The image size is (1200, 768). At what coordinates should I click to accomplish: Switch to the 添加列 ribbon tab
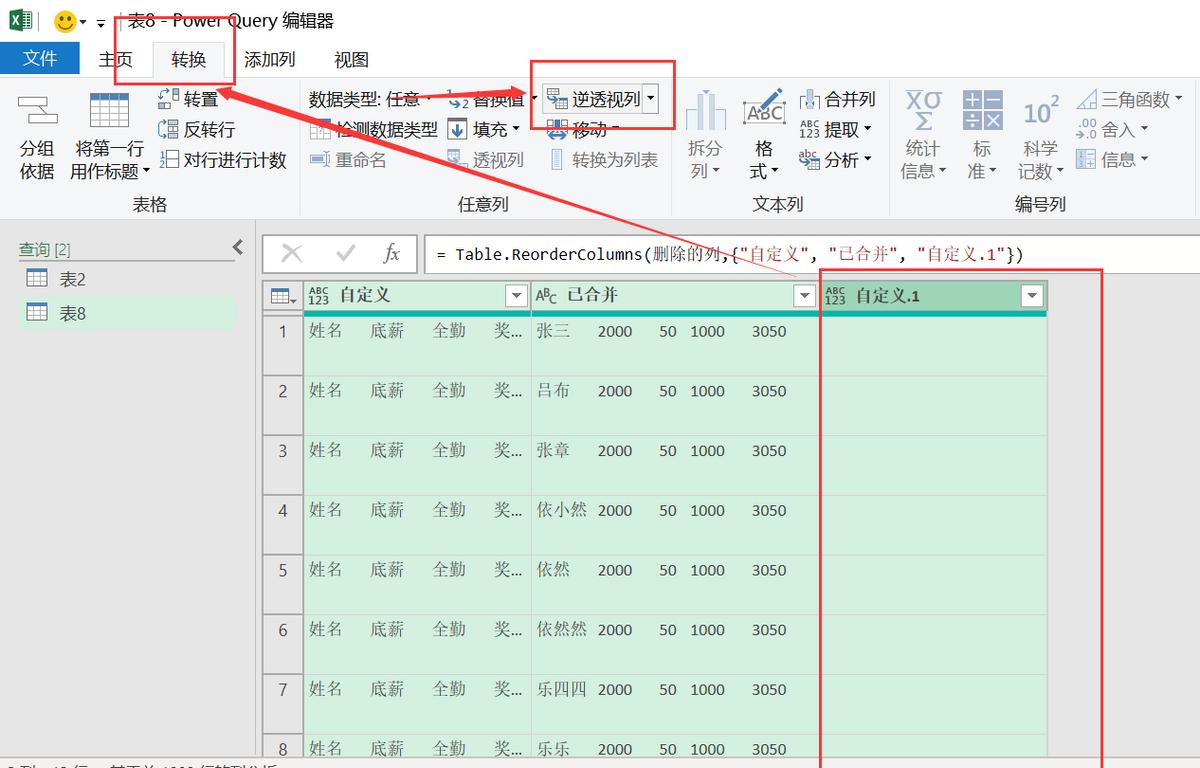268,59
